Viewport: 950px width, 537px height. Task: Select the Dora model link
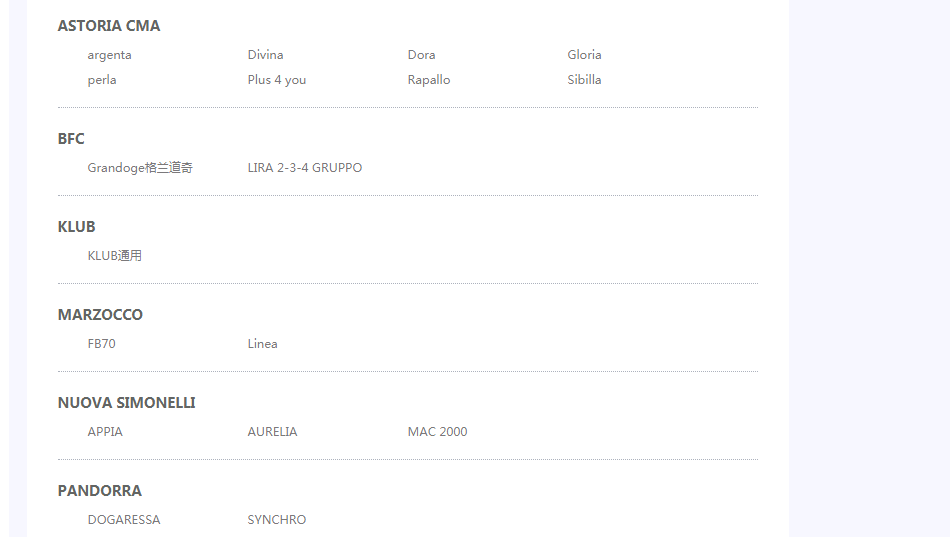coord(421,55)
